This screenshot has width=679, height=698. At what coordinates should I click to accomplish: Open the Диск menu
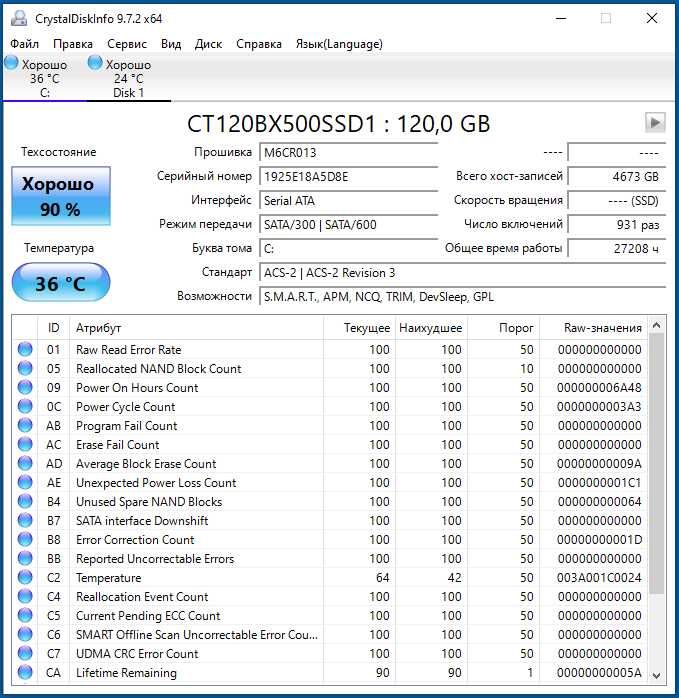coord(208,44)
